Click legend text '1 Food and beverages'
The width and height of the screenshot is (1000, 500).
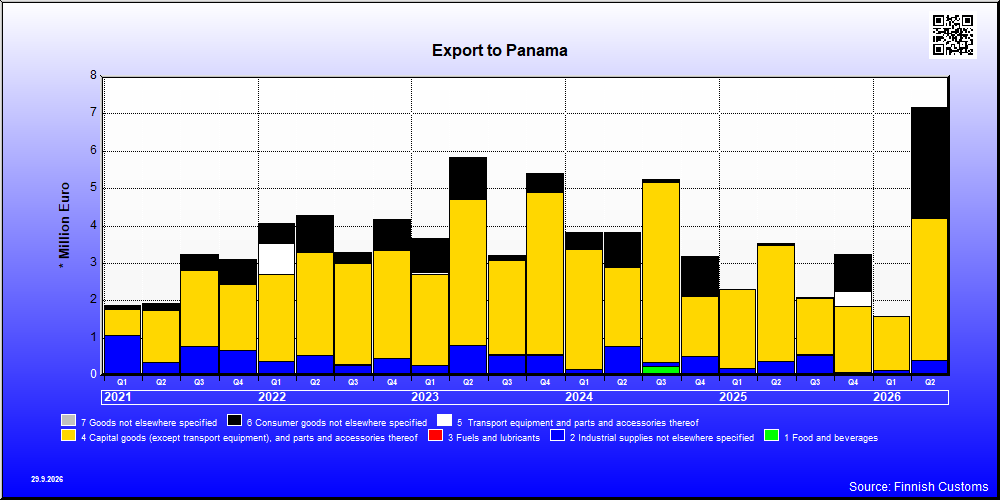[x=831, y=437]
